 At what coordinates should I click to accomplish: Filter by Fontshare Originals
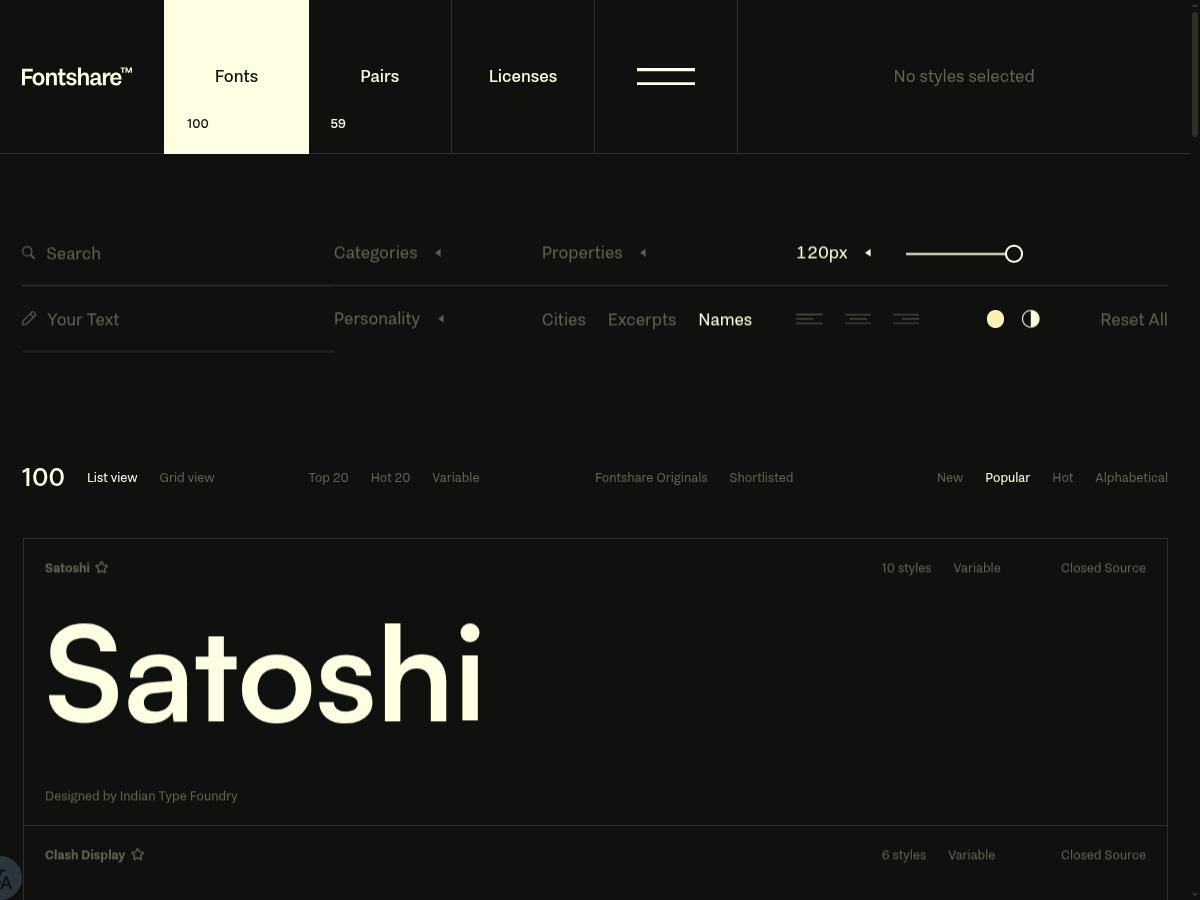(651, 477)
